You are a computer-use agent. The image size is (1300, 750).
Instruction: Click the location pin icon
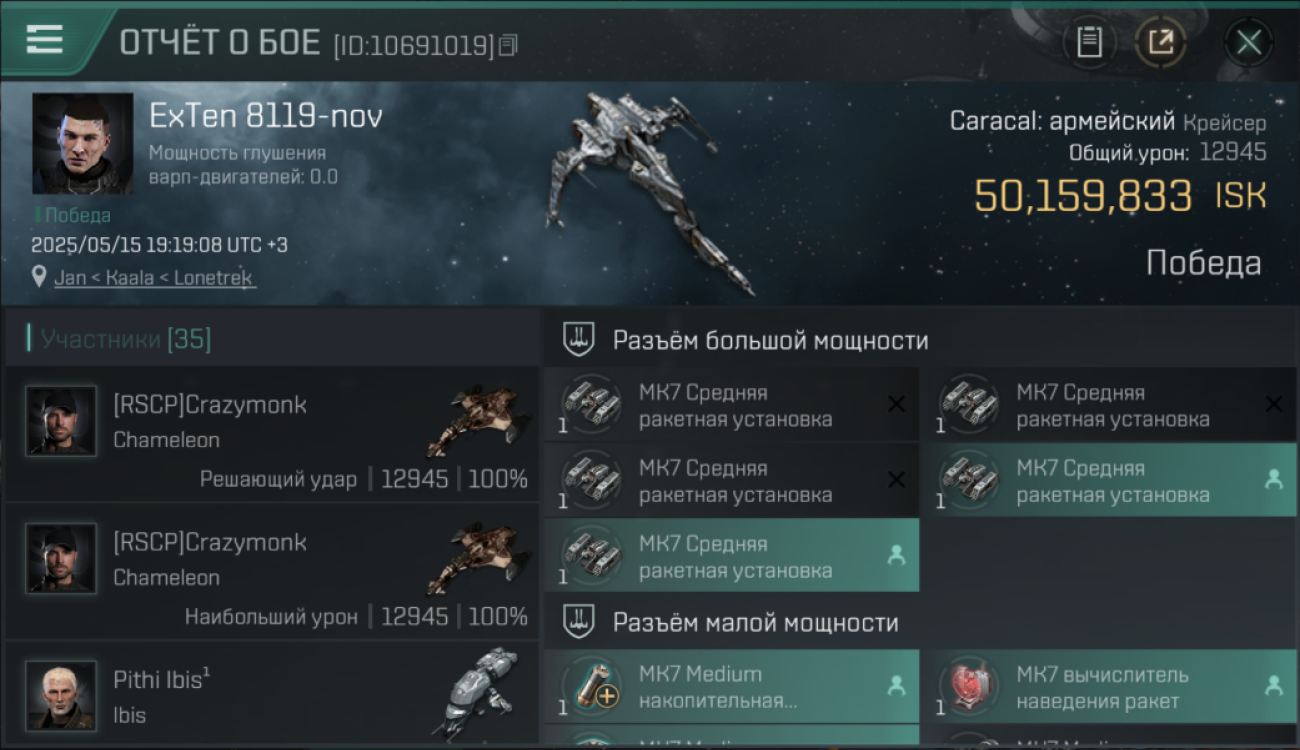point(40,277)
